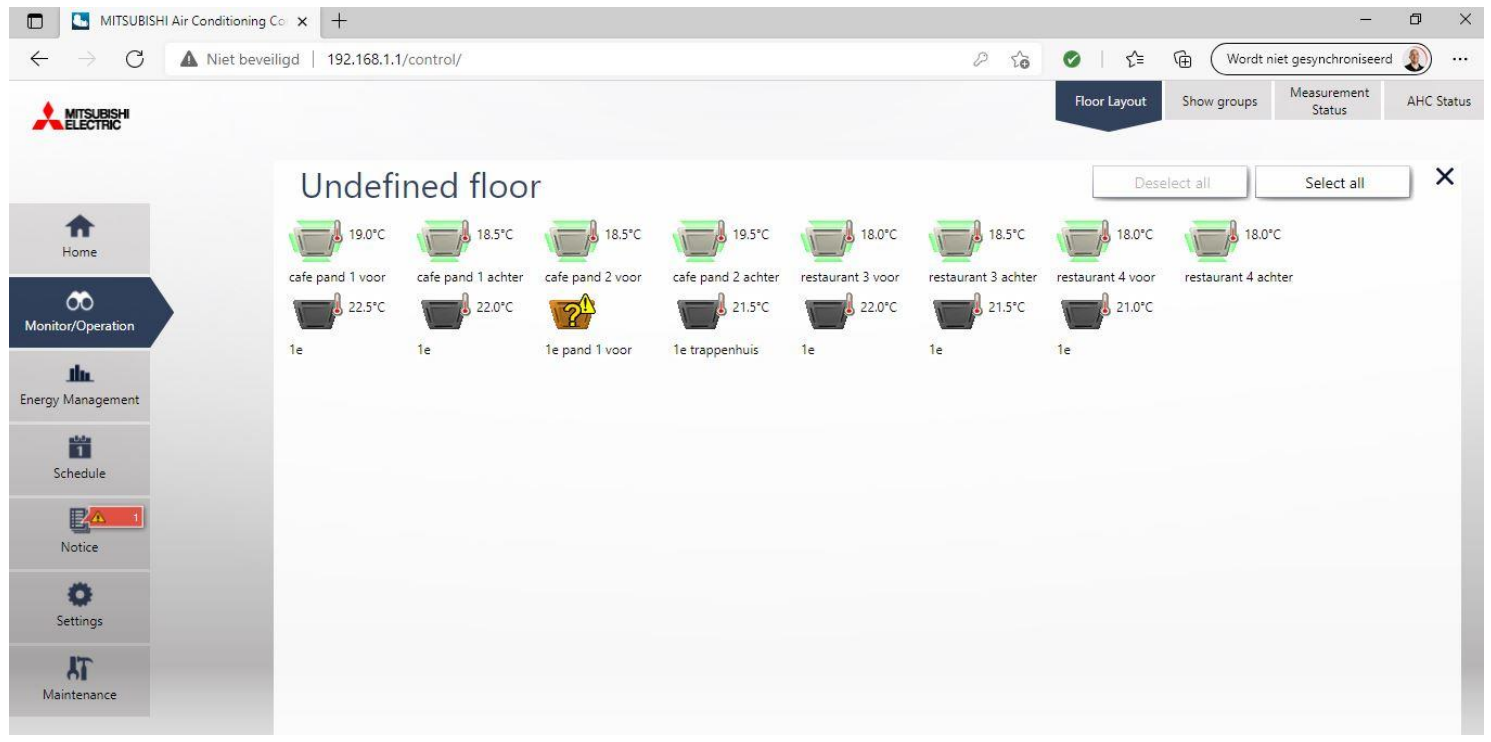Open the Home section
The image size is (1491, 742).
pos(78,239)
